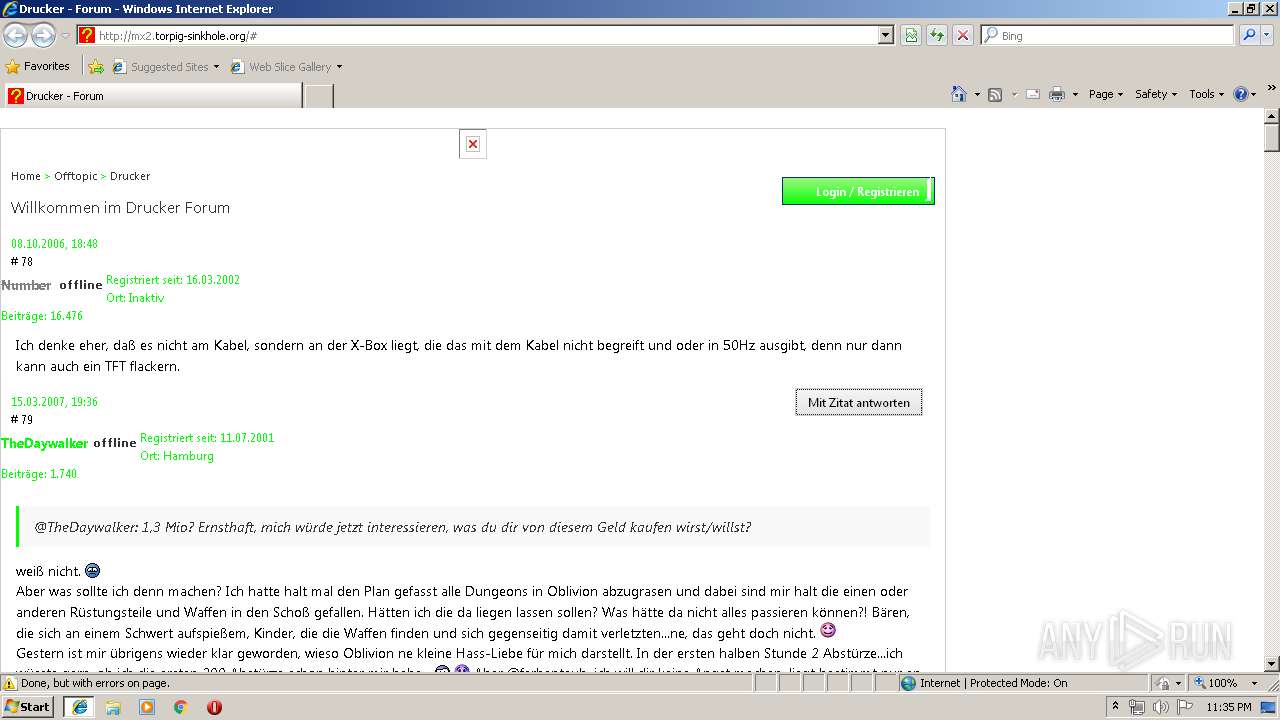Click post date 15.03.2007, 19:36
Viewport: 1280px width, 720px height.
point(54,402)
